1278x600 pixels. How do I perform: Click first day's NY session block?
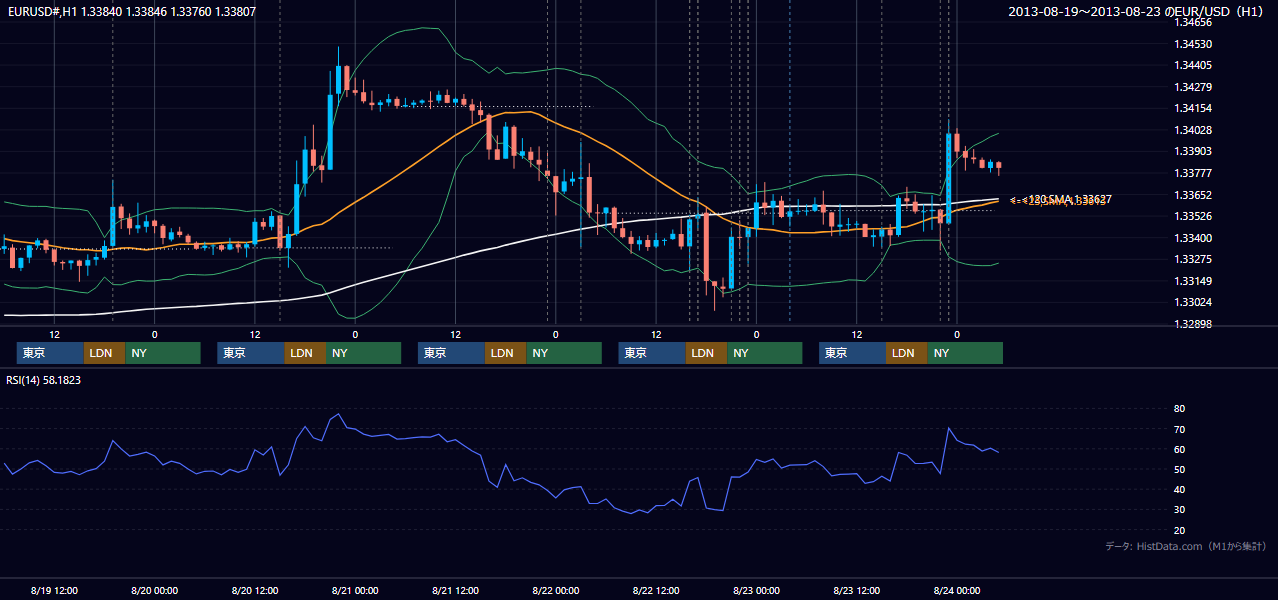pyautogui.click(x=163, y=353)
